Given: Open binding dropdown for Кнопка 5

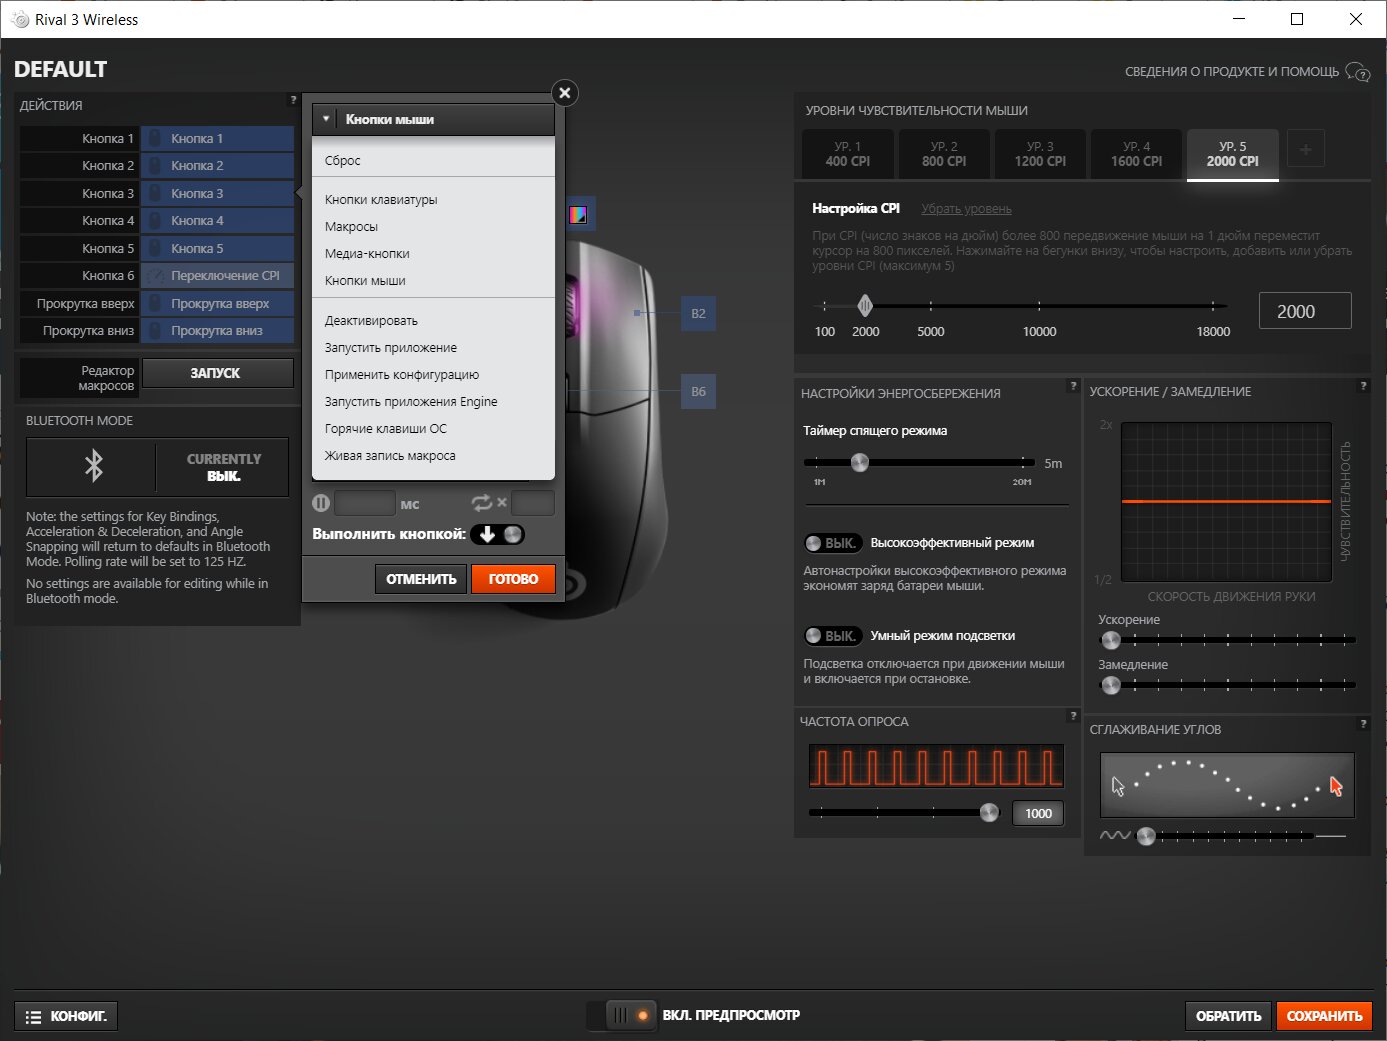Looking at the screenshot, I should (x=217, y=248).
